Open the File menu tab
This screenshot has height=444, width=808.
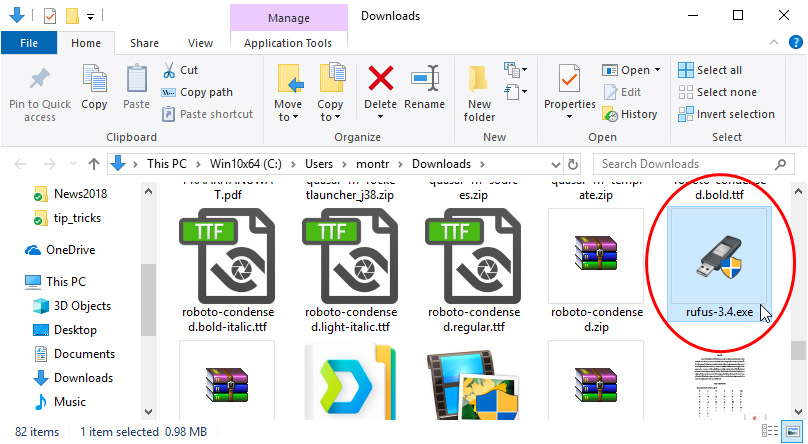click(29, 43)
